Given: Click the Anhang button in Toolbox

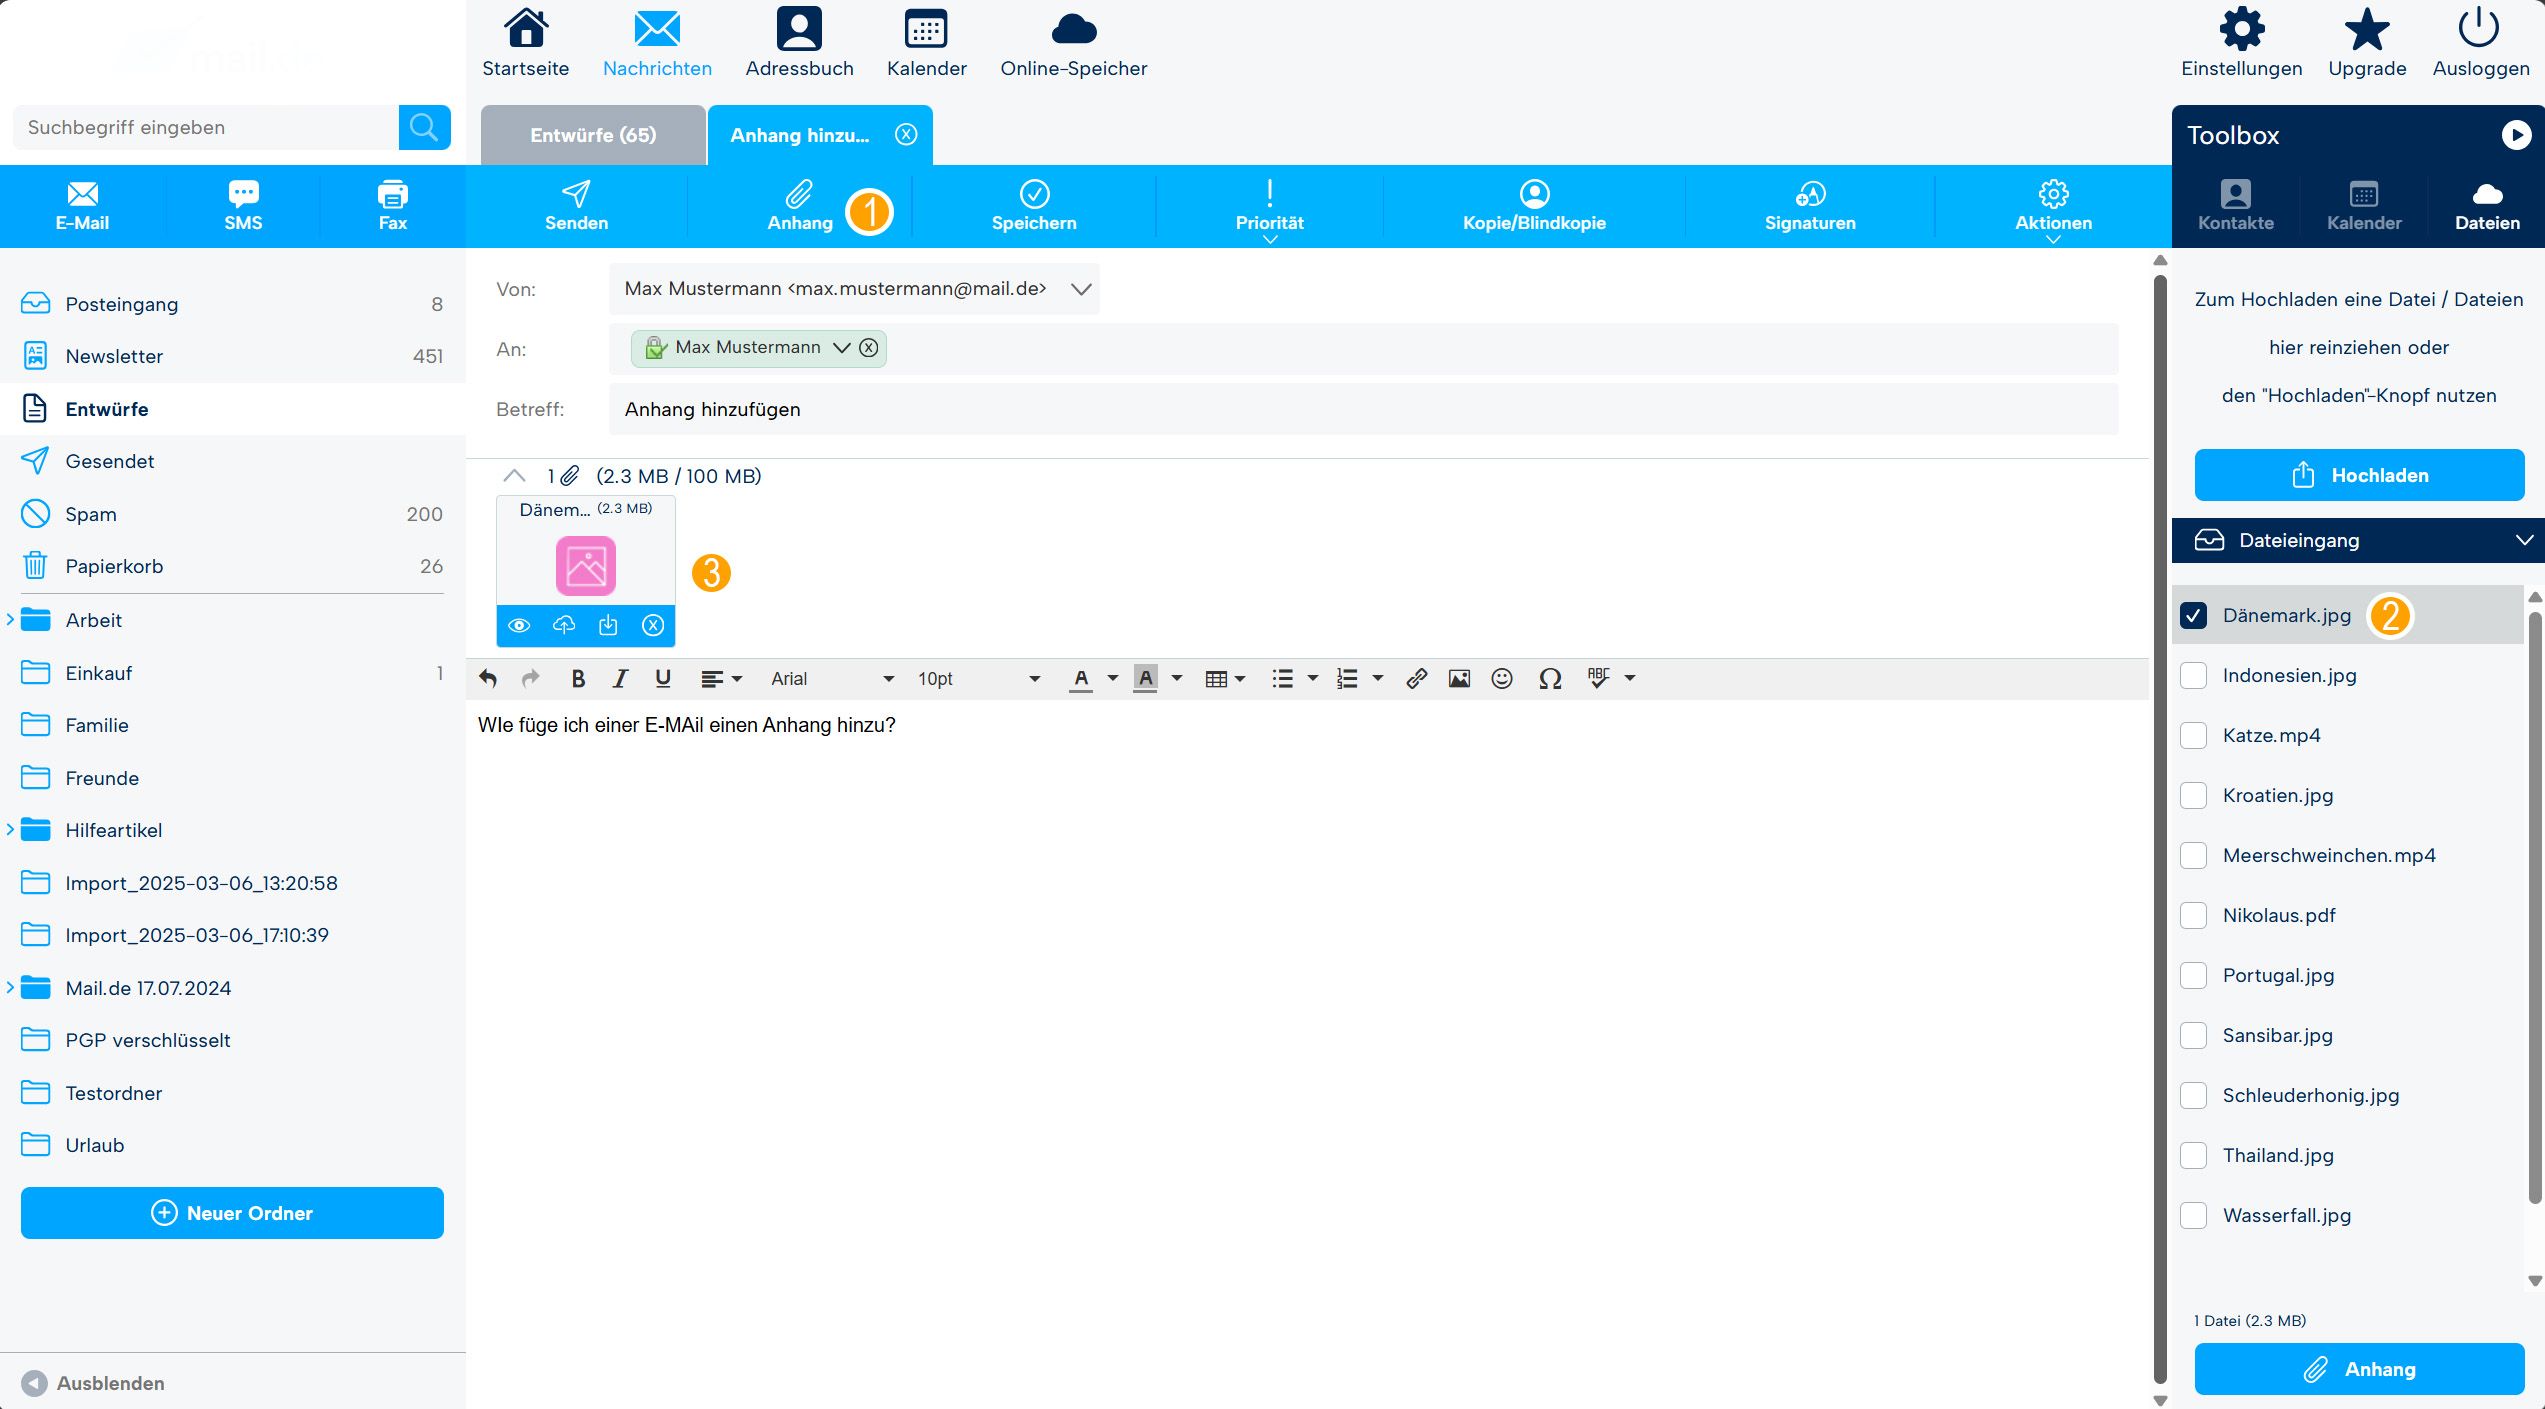Looking at the screenshot, I should (x=2359, y=1369).
